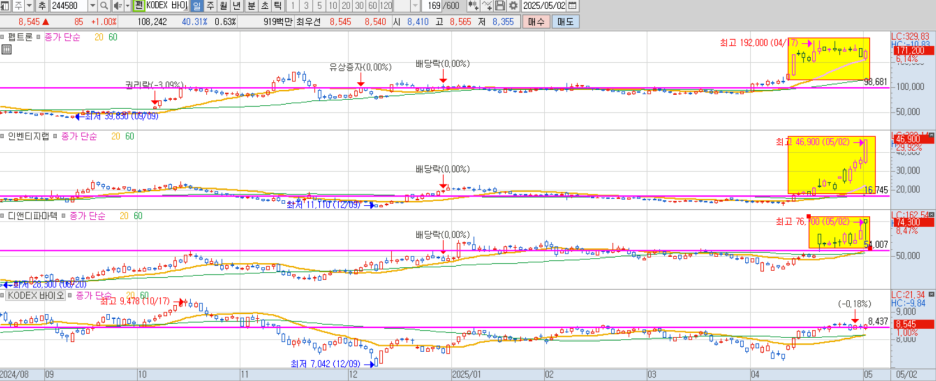
Task: Open the 주 market type dropdown arrow
Action: click(29, 6)
